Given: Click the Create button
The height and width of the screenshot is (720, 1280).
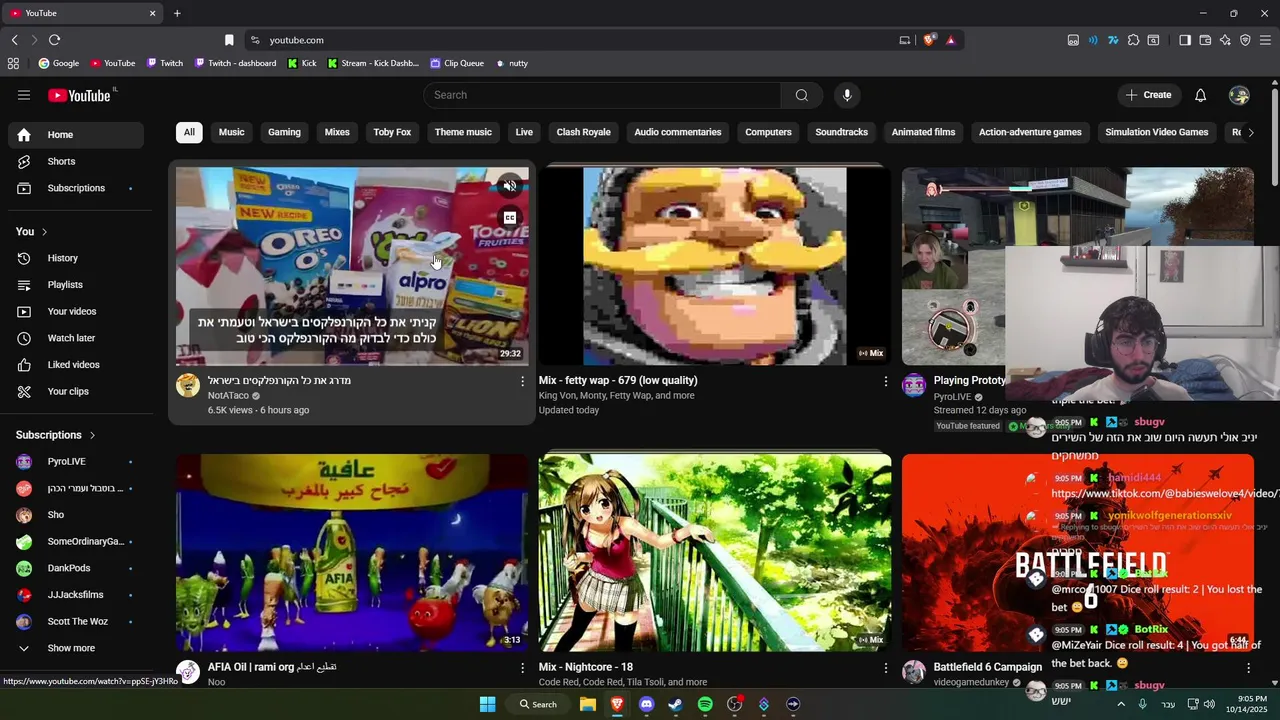Looking at the screenshot, I should click(1148, 95).
